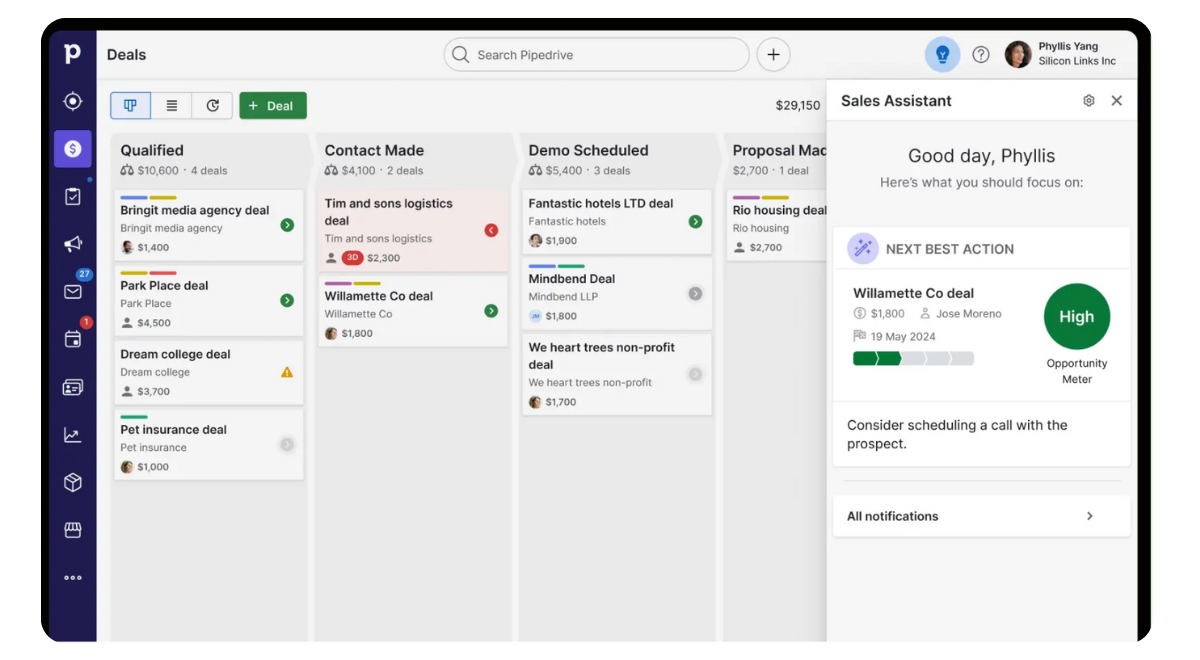Viewport: 1200px width, 660px height.
Task: Open the Leads target icon in sidebar
Action: click(72, 101)
